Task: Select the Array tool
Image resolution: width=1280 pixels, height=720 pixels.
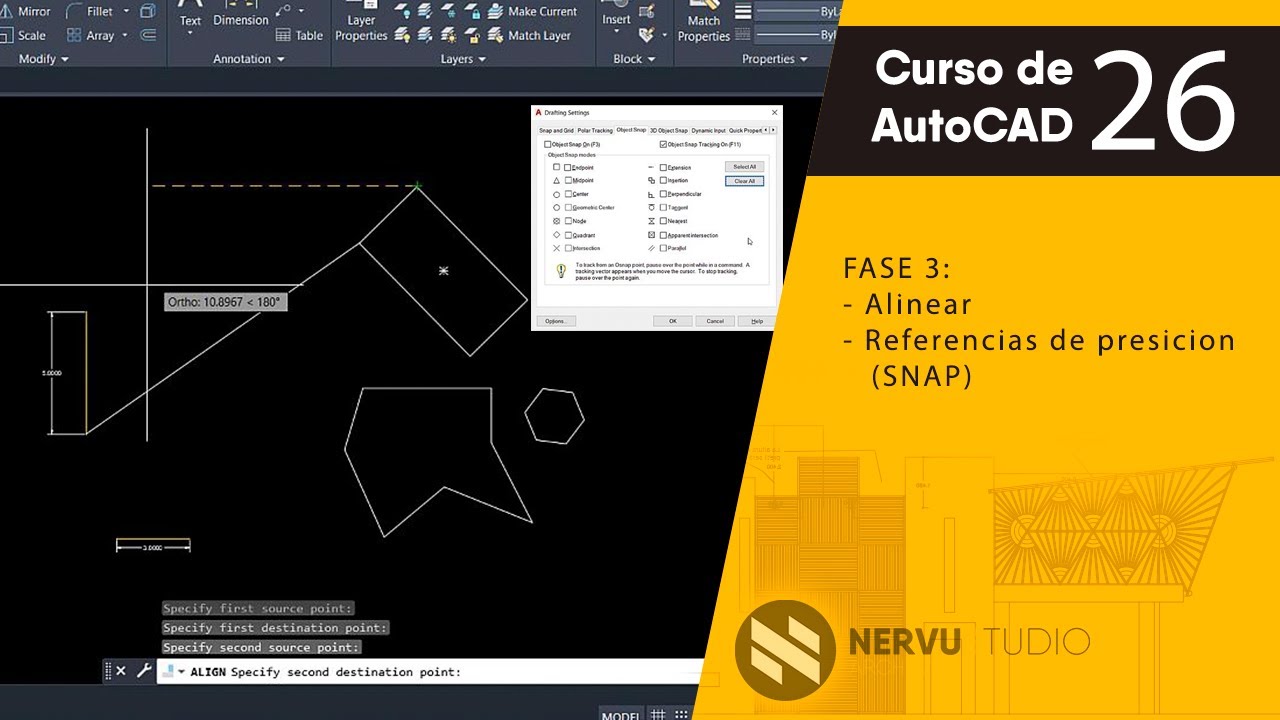Action: click(x=91, y=35)
